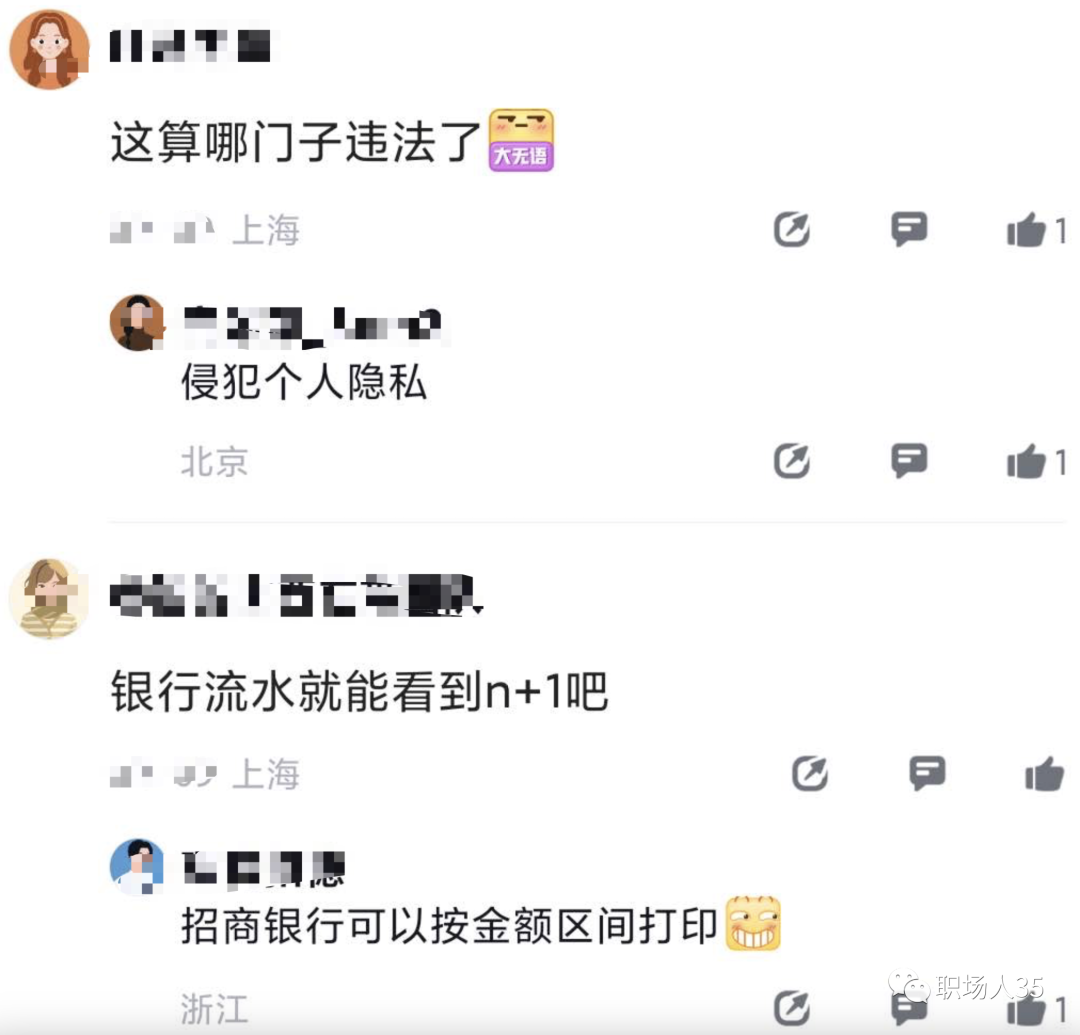The height and width of the screenshot is (1035, 1080).
Task: Share the '这算哪门子违法了' comment
Action: [x=791, y=229]
